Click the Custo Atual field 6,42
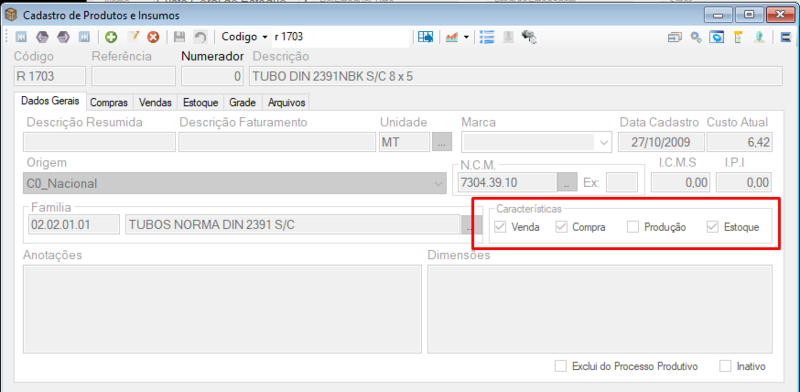 (x=740, y=142)
